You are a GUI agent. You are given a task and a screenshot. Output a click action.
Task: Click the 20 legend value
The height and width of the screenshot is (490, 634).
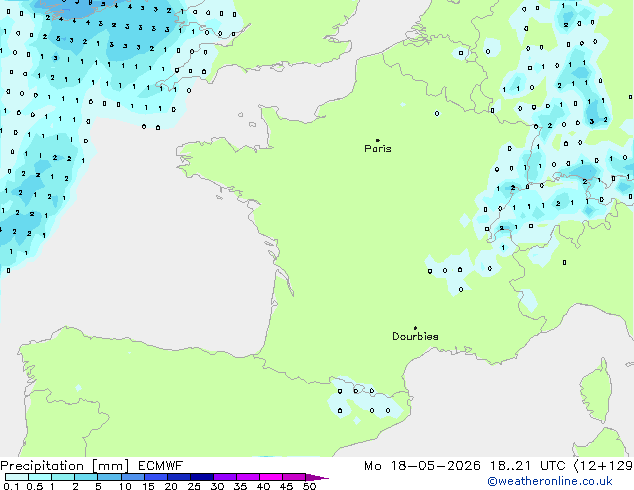coord(171,486)
